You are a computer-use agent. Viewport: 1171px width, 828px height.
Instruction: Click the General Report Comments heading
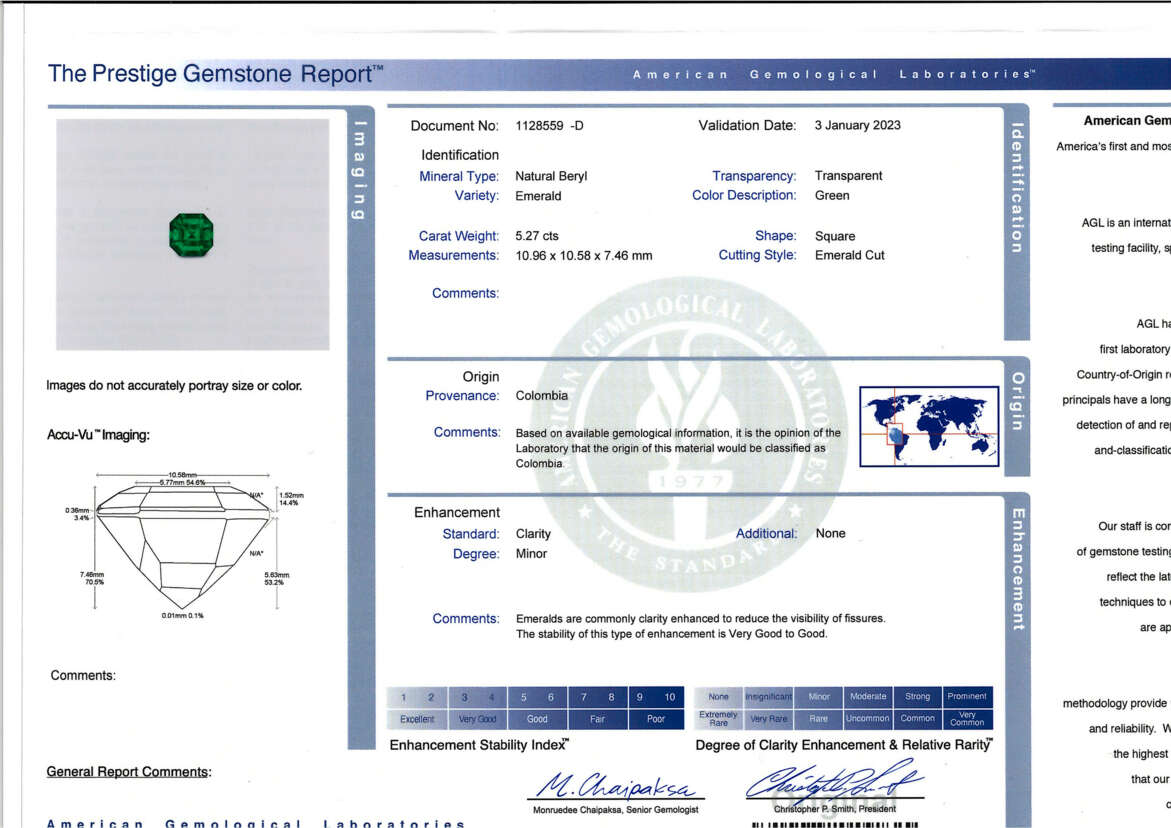pyautogui.click(x=129, y=772)
